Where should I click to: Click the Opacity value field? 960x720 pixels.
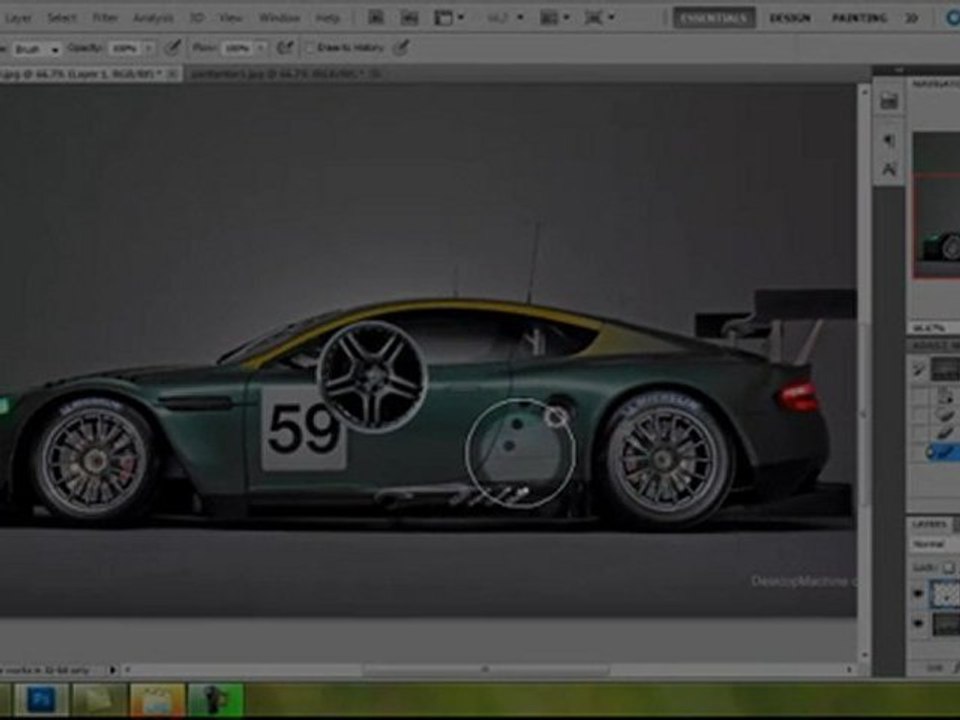coord(124,48)
